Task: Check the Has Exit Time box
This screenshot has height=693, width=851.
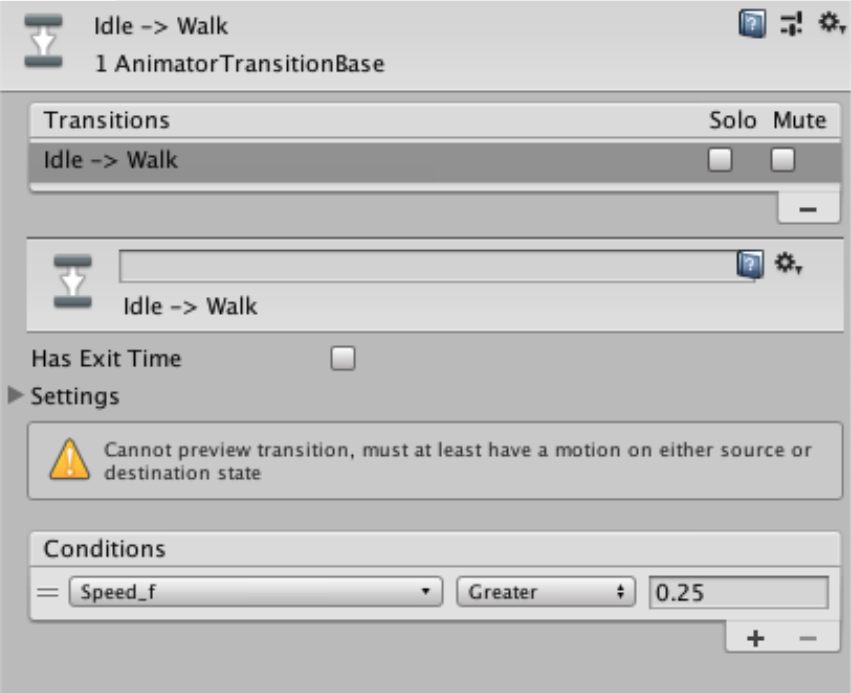Action: click(x=343, y=358)
